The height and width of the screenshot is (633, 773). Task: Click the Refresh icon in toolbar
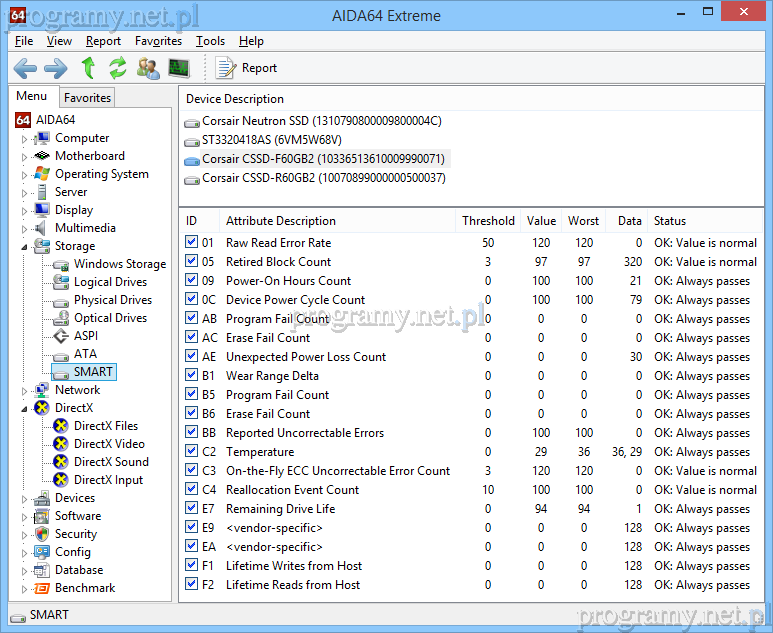pos(118,68)
